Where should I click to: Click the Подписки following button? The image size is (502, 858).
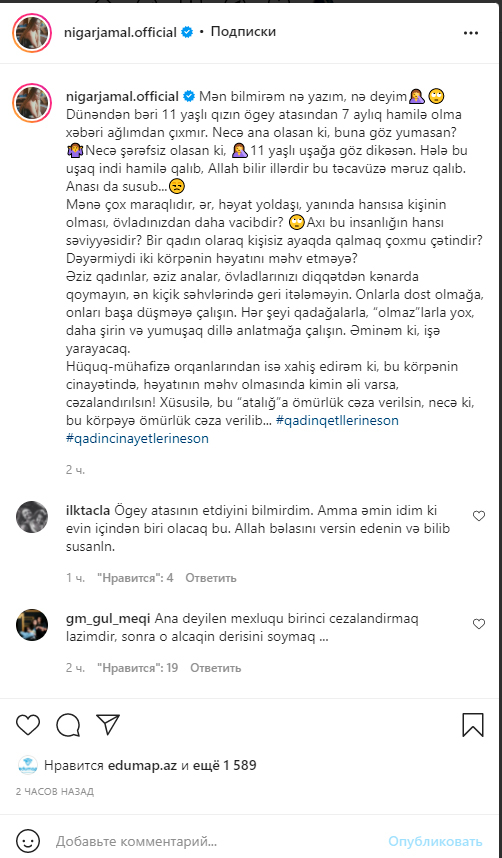(x=243, y=32)
